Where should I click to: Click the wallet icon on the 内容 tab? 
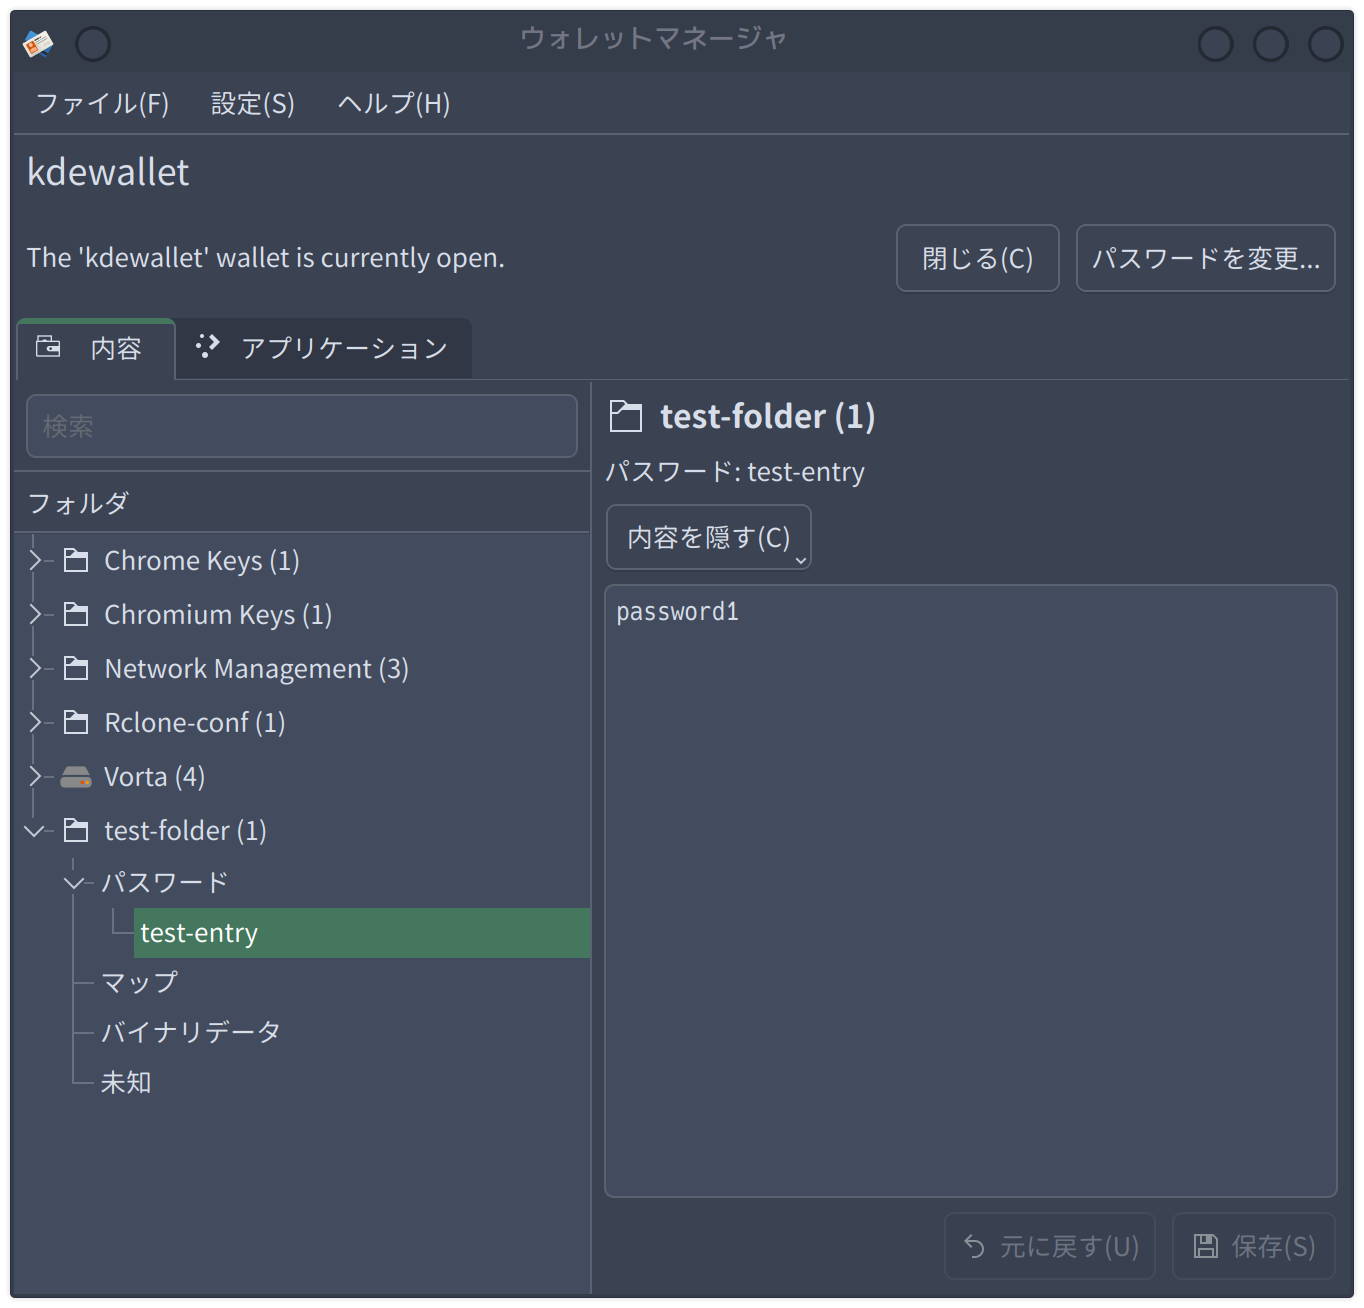coord(48,347)
